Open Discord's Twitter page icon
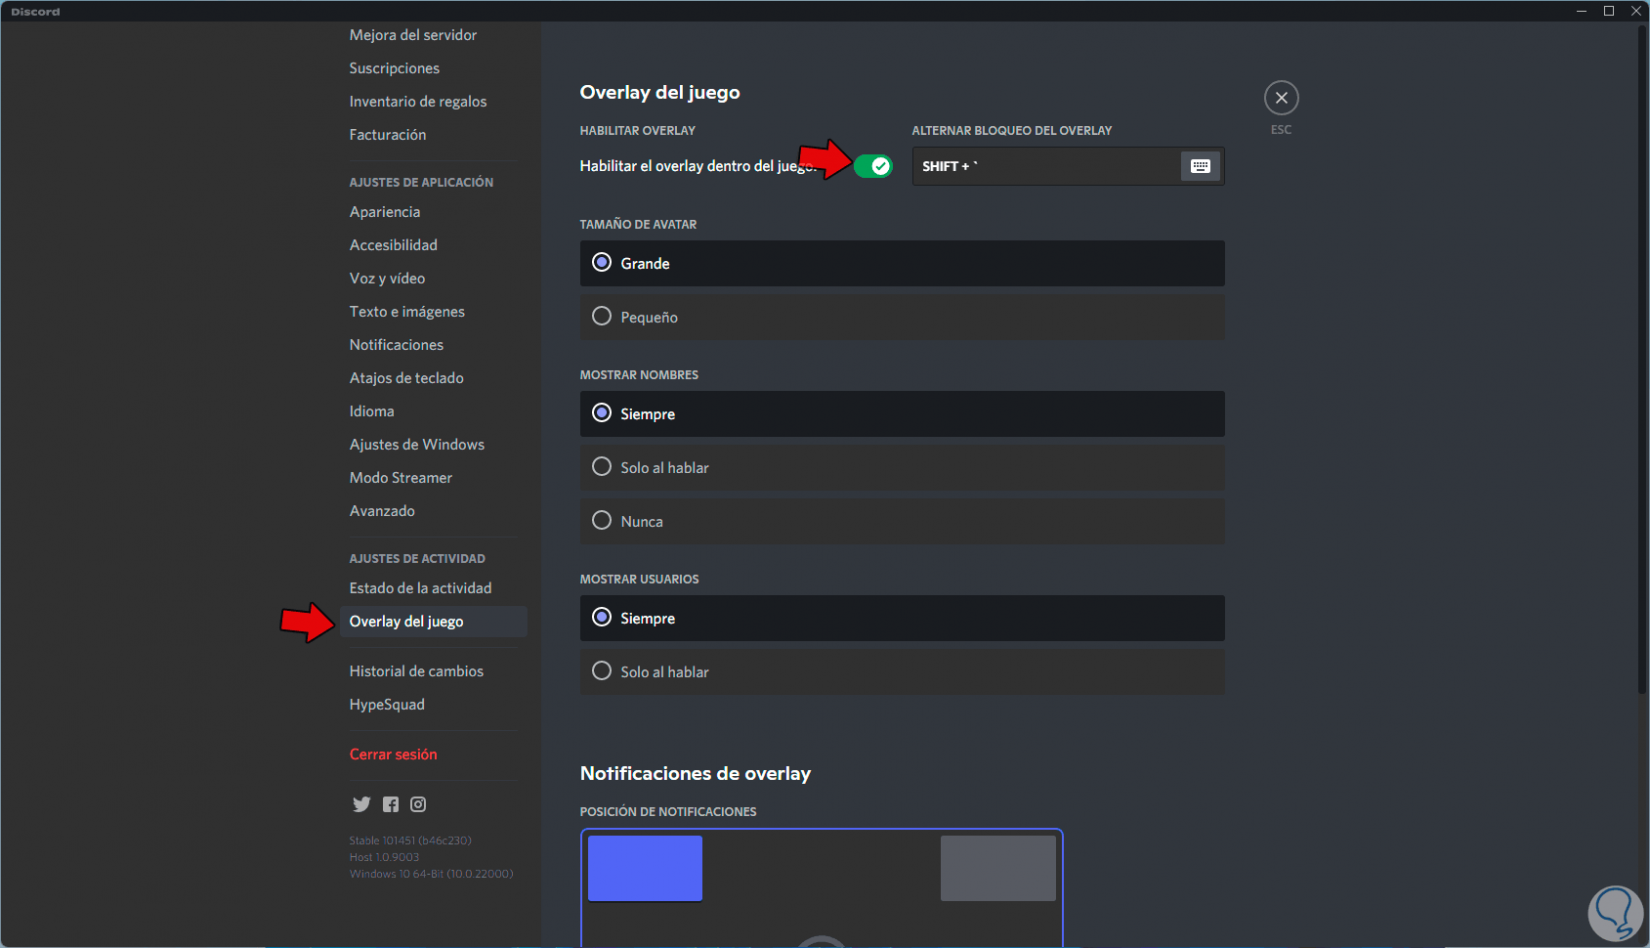The width and height of the screenshot is (1650, 948). pyautogui.click(x=361, y=804)
